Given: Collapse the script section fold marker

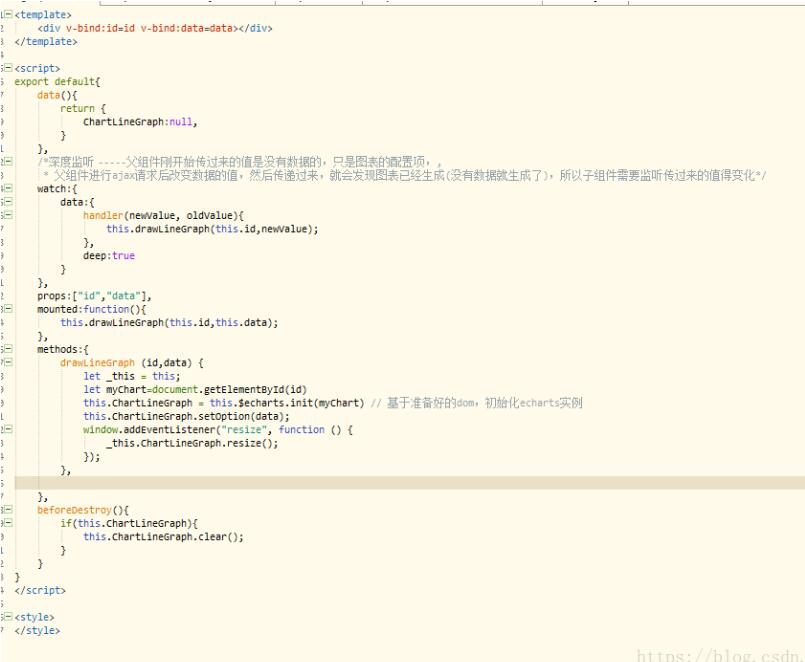Looking at the screenshot, I should [x=10, y=68].
